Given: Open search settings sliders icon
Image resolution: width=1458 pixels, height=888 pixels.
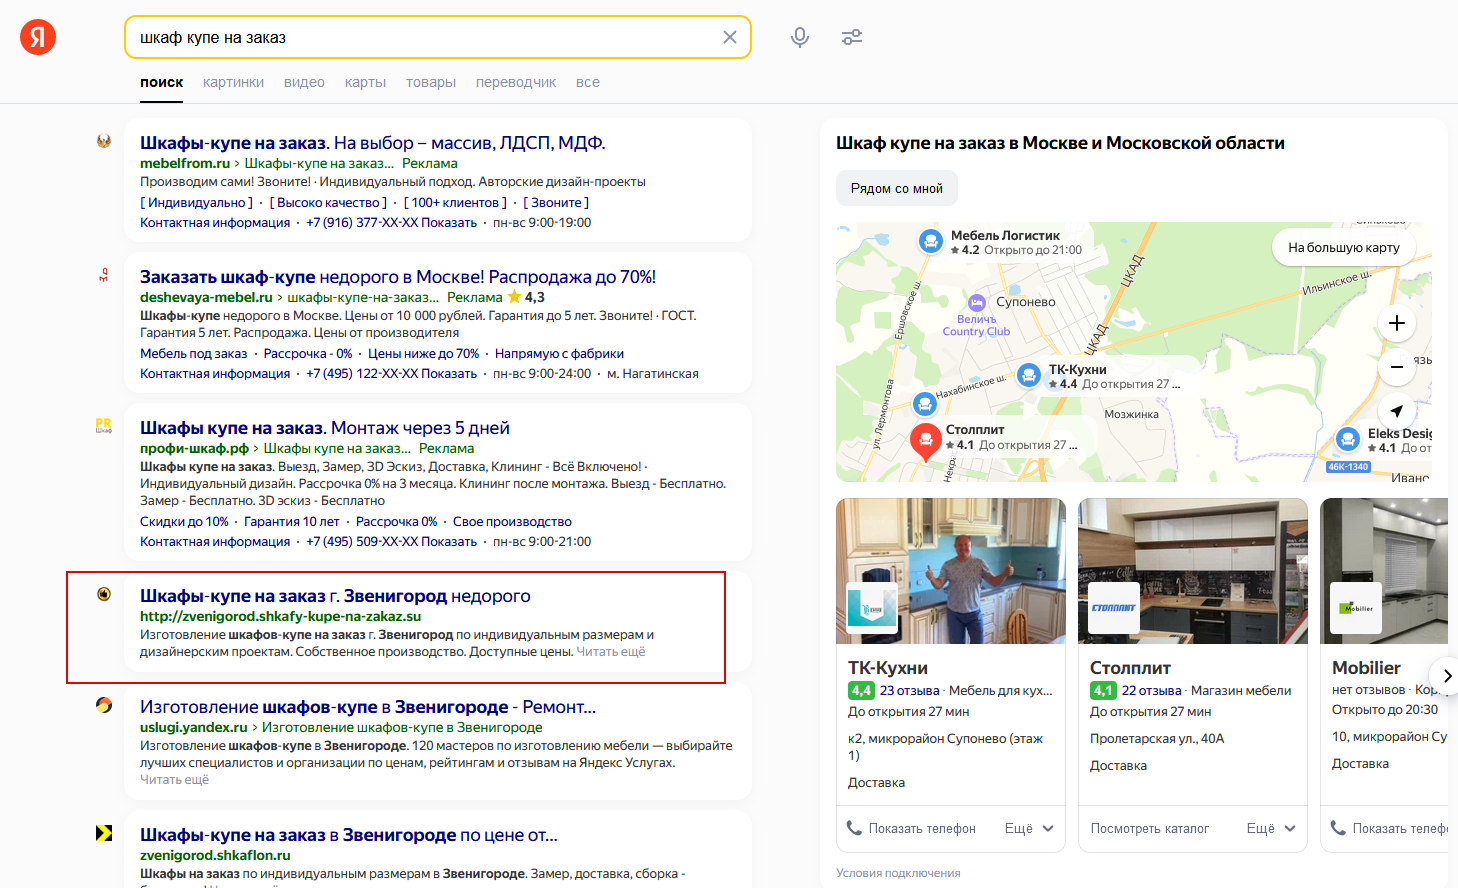Looking at the screenshot, I should pyautogui.click(x=852, y=37).
